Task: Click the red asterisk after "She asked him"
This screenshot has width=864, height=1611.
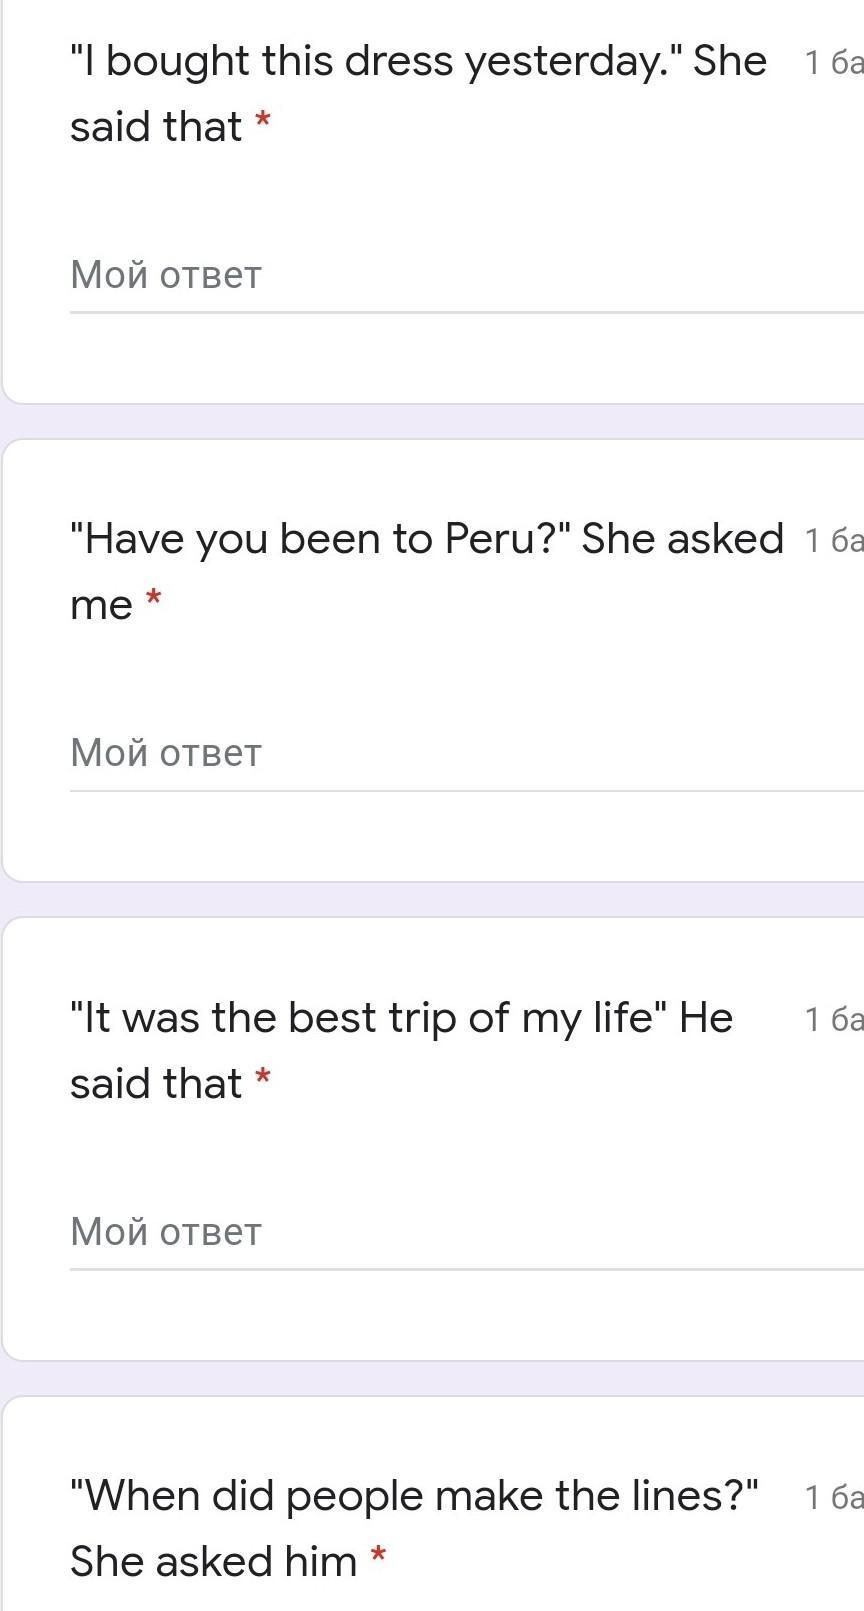Action: tap(378, 1556)
